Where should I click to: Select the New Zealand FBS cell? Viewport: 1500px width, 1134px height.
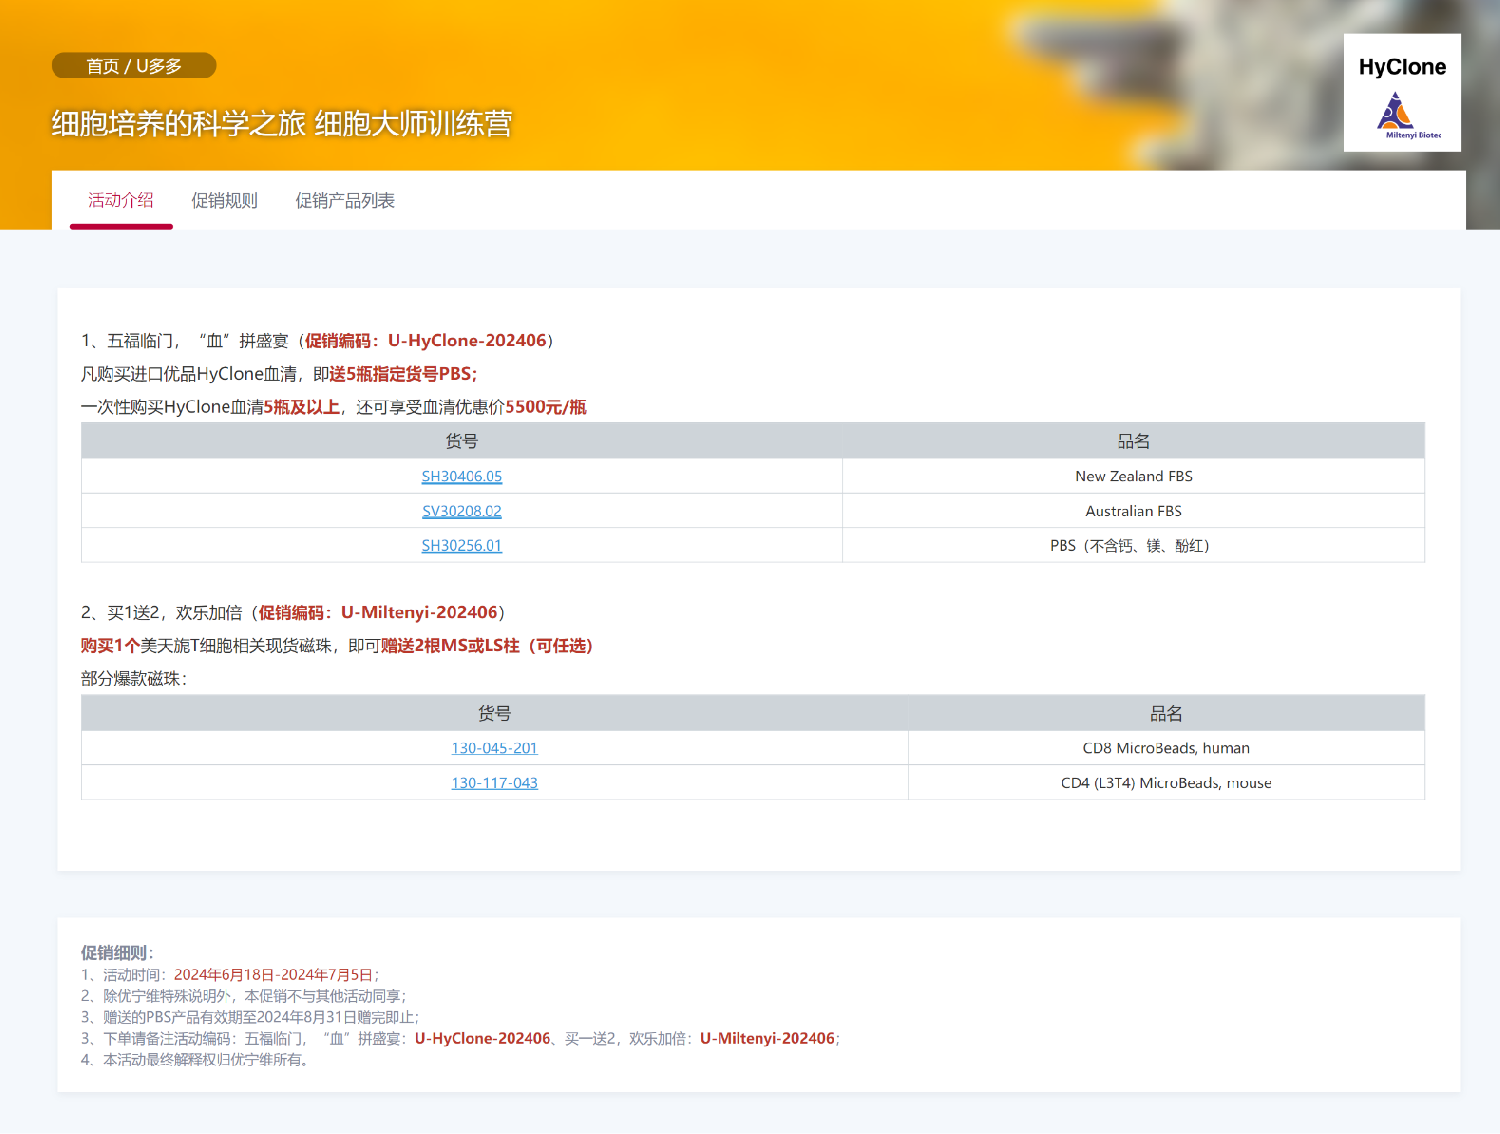1134,477
